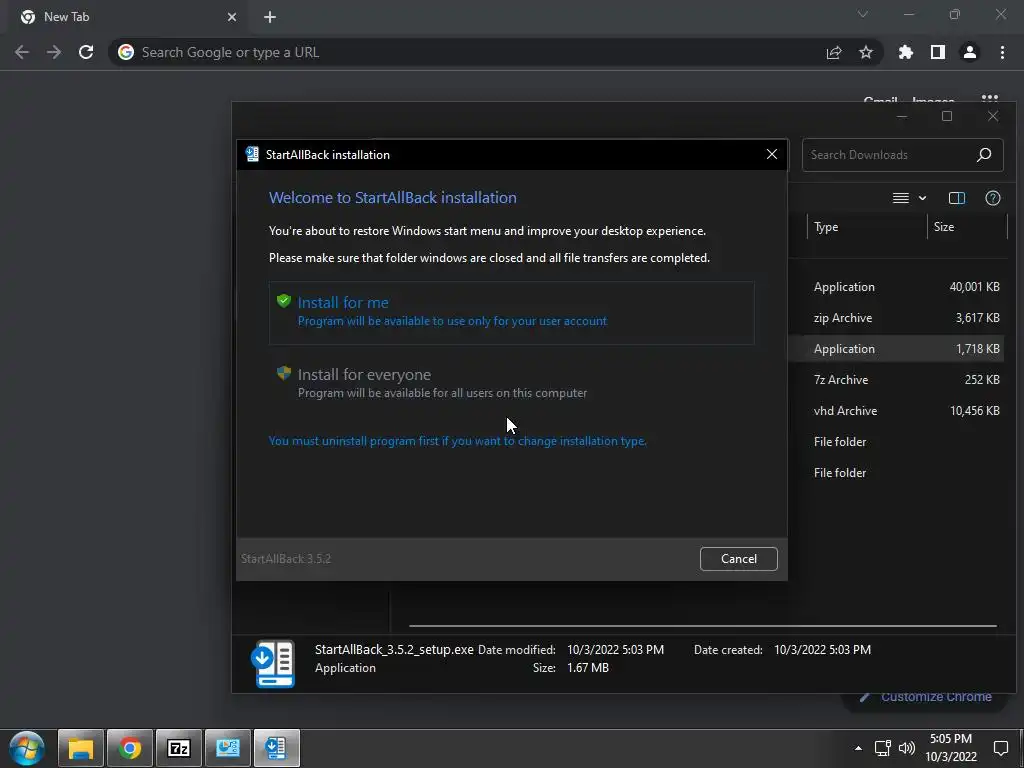Image resolution: width=1024 pixels, height=768 pixels.
Task: Open a new Chrome tab
Action: (270, 17)
